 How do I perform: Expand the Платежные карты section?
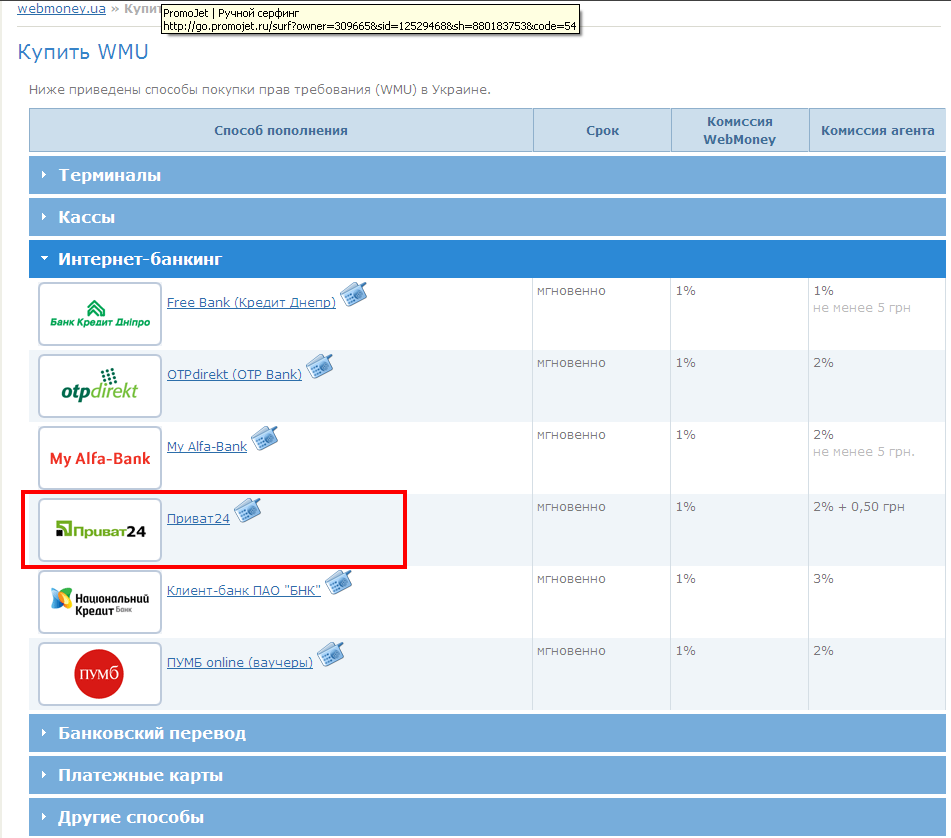click(x=487, y=775)
